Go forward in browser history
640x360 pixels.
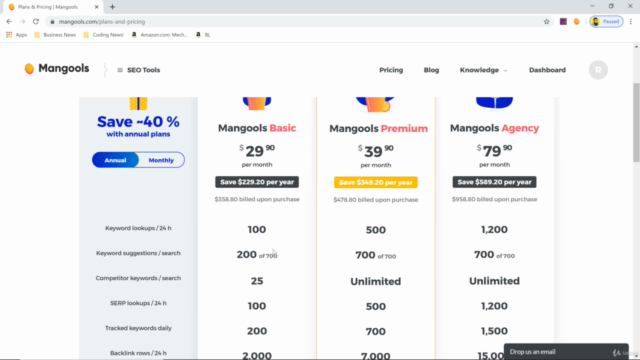click(x=22, y=22)
